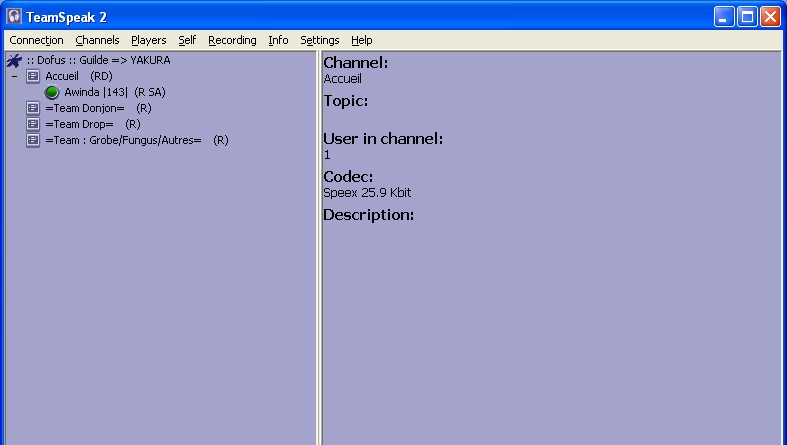Click the Accueil channel icon
787x445 pixels.
tap(33, 76)
